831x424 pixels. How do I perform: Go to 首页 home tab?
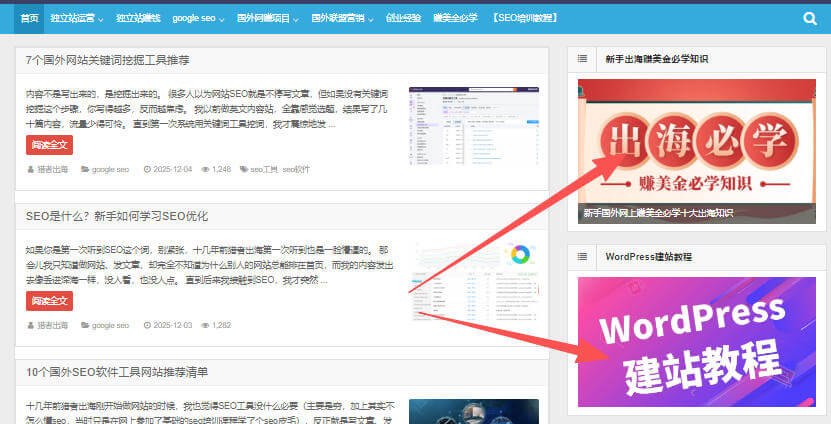click(x=30, y=18)
